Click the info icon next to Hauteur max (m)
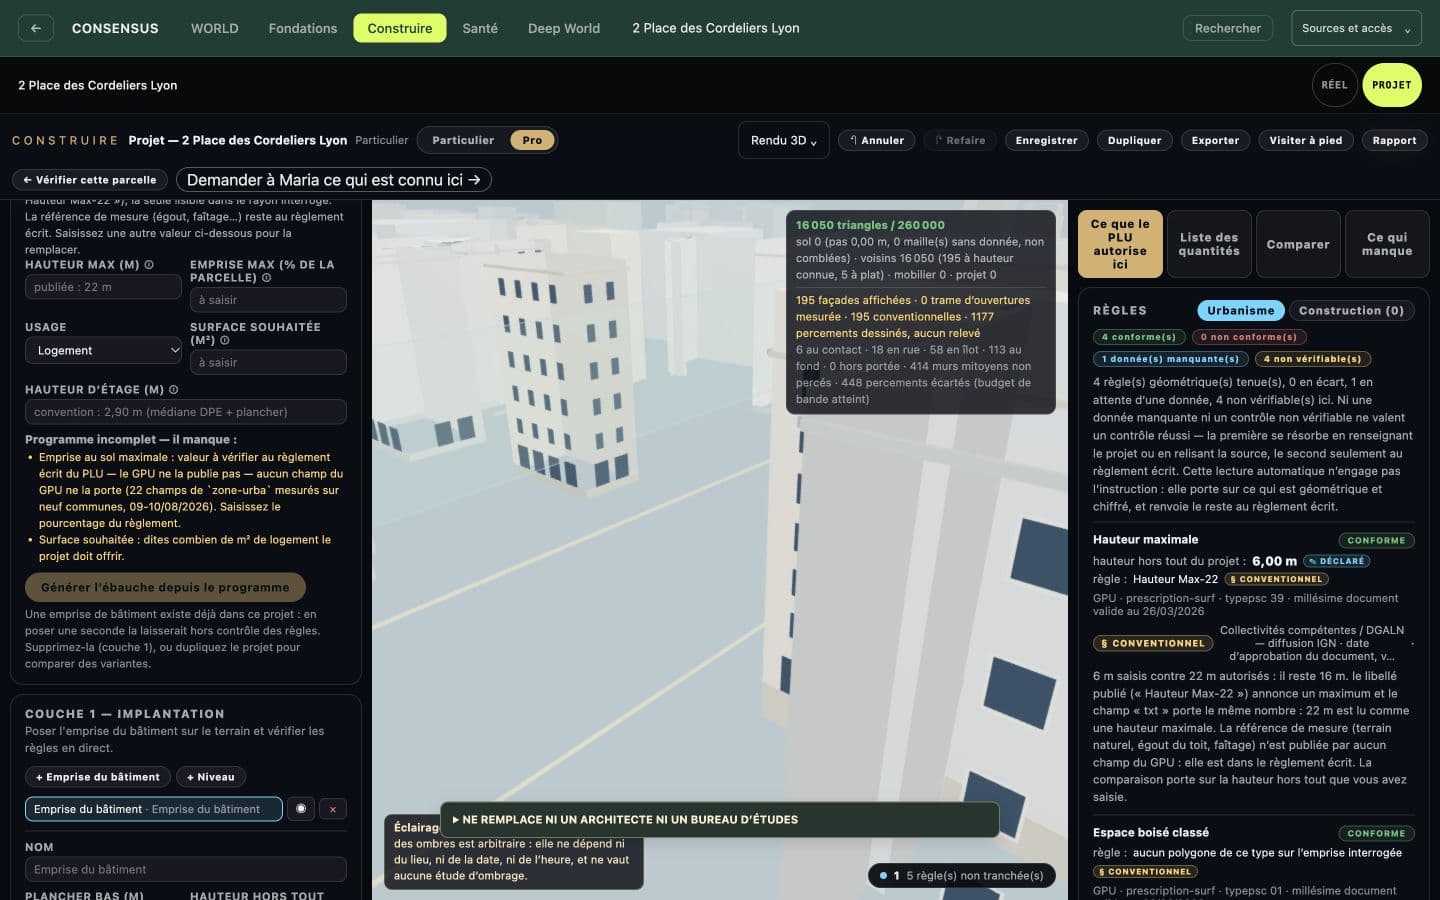The width and height of the screenshot is (1440, 900). coord(149,265)
